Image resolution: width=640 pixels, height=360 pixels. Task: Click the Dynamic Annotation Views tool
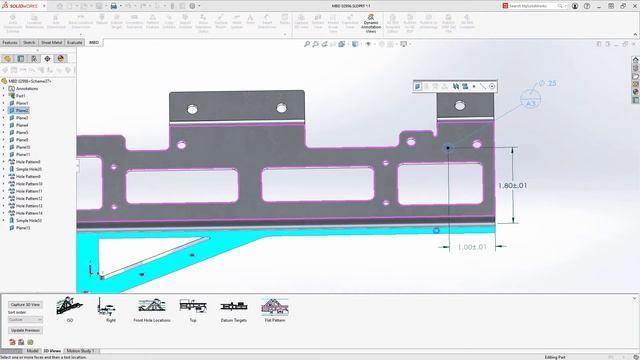371,23
